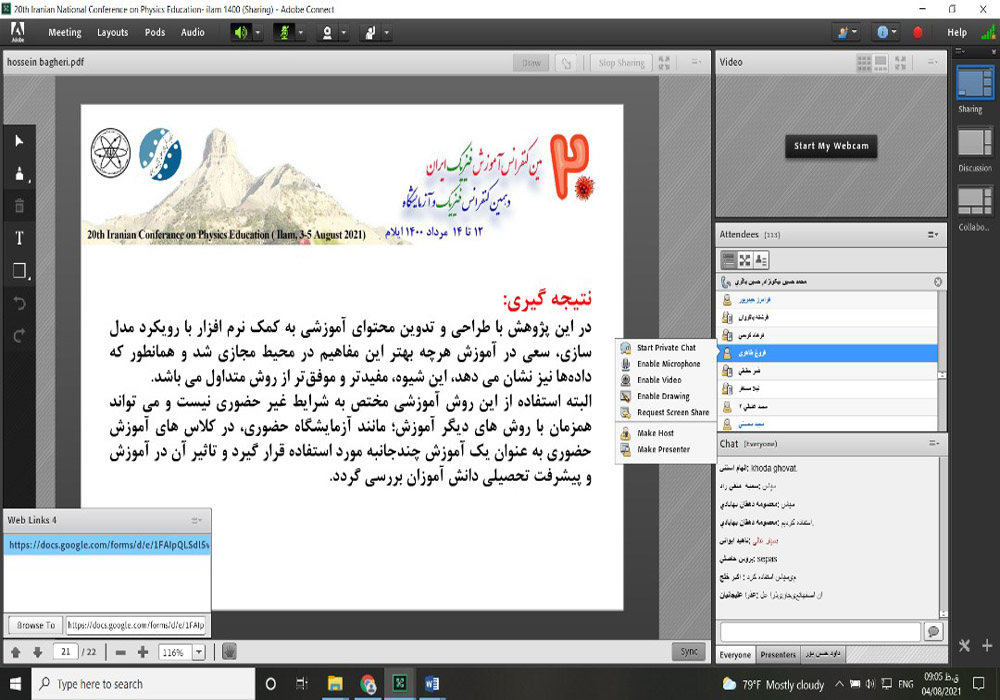The image size is (1000, 700).
Task: Select the Text tool in drawing toolbar
Action: [18, 238]
